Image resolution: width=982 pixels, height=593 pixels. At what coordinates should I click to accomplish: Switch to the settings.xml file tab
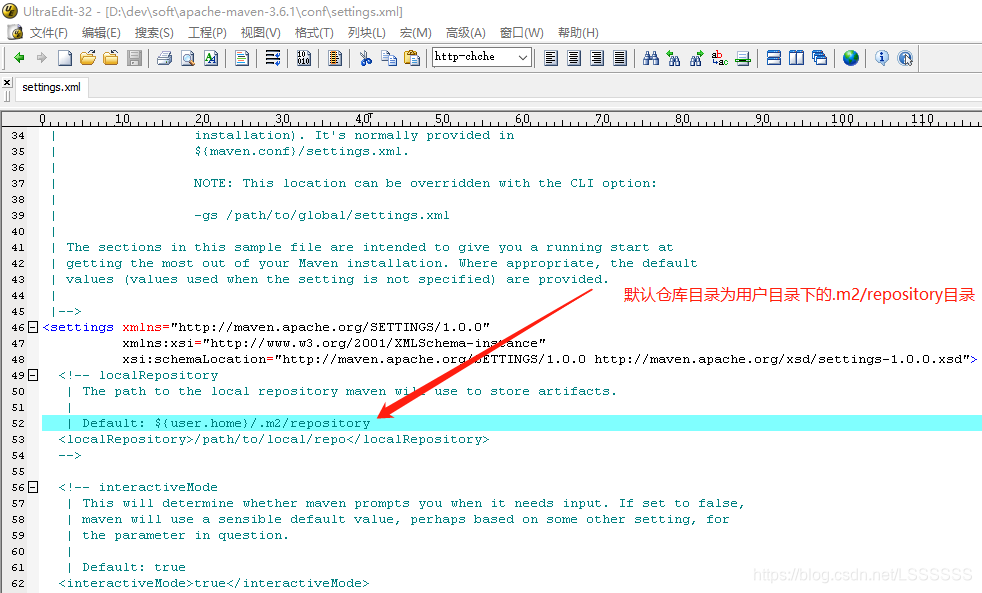(x=51, y=87)
